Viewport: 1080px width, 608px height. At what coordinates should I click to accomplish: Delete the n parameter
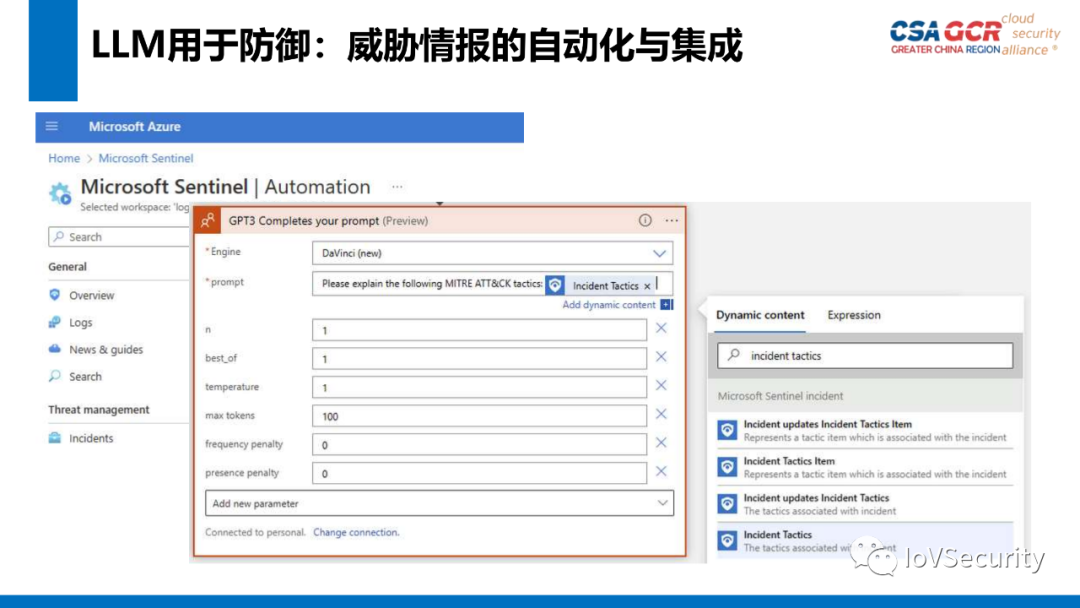(x=661, y=328)
